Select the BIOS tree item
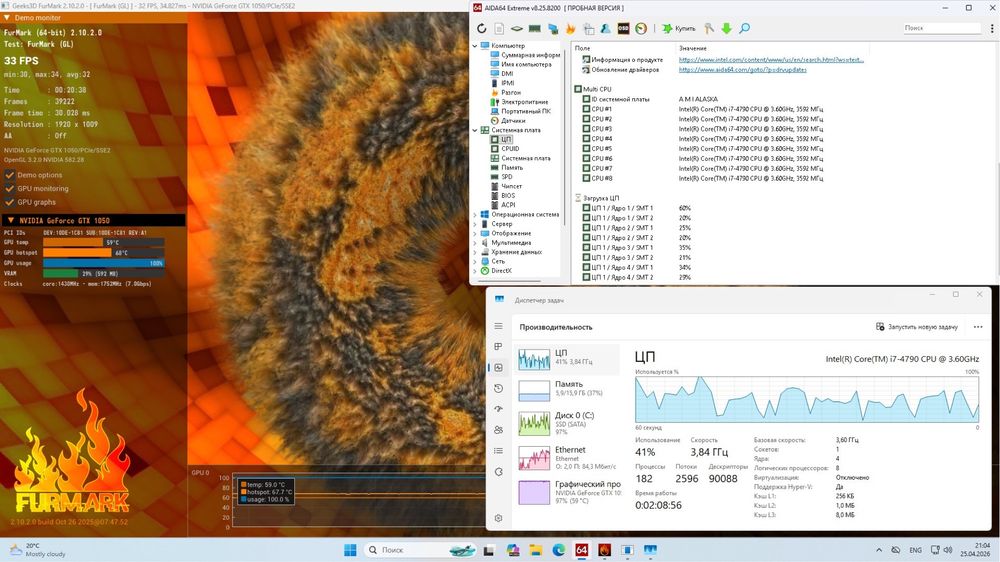Screen dimensions: 1000x562 click(x=503, y=196)
